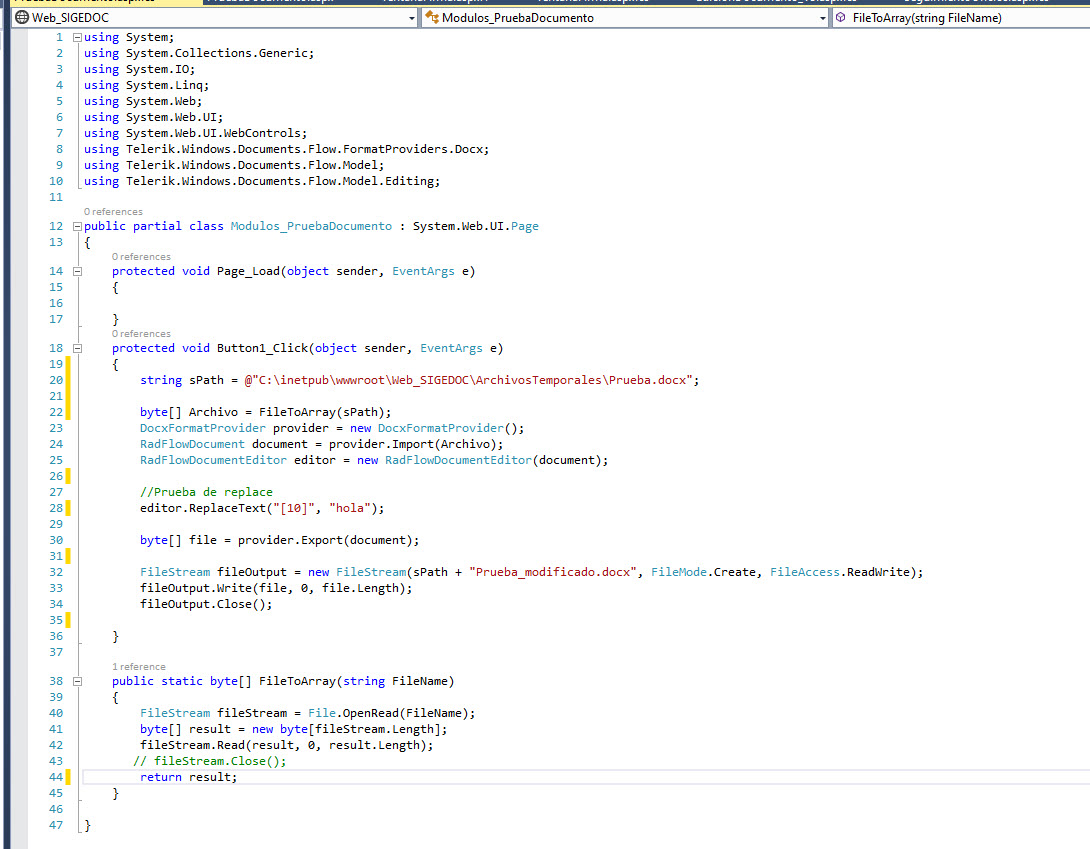Click the globe icon beside Web_SIGEDOC
1090x849 pixels.
(x=22, y=18)
